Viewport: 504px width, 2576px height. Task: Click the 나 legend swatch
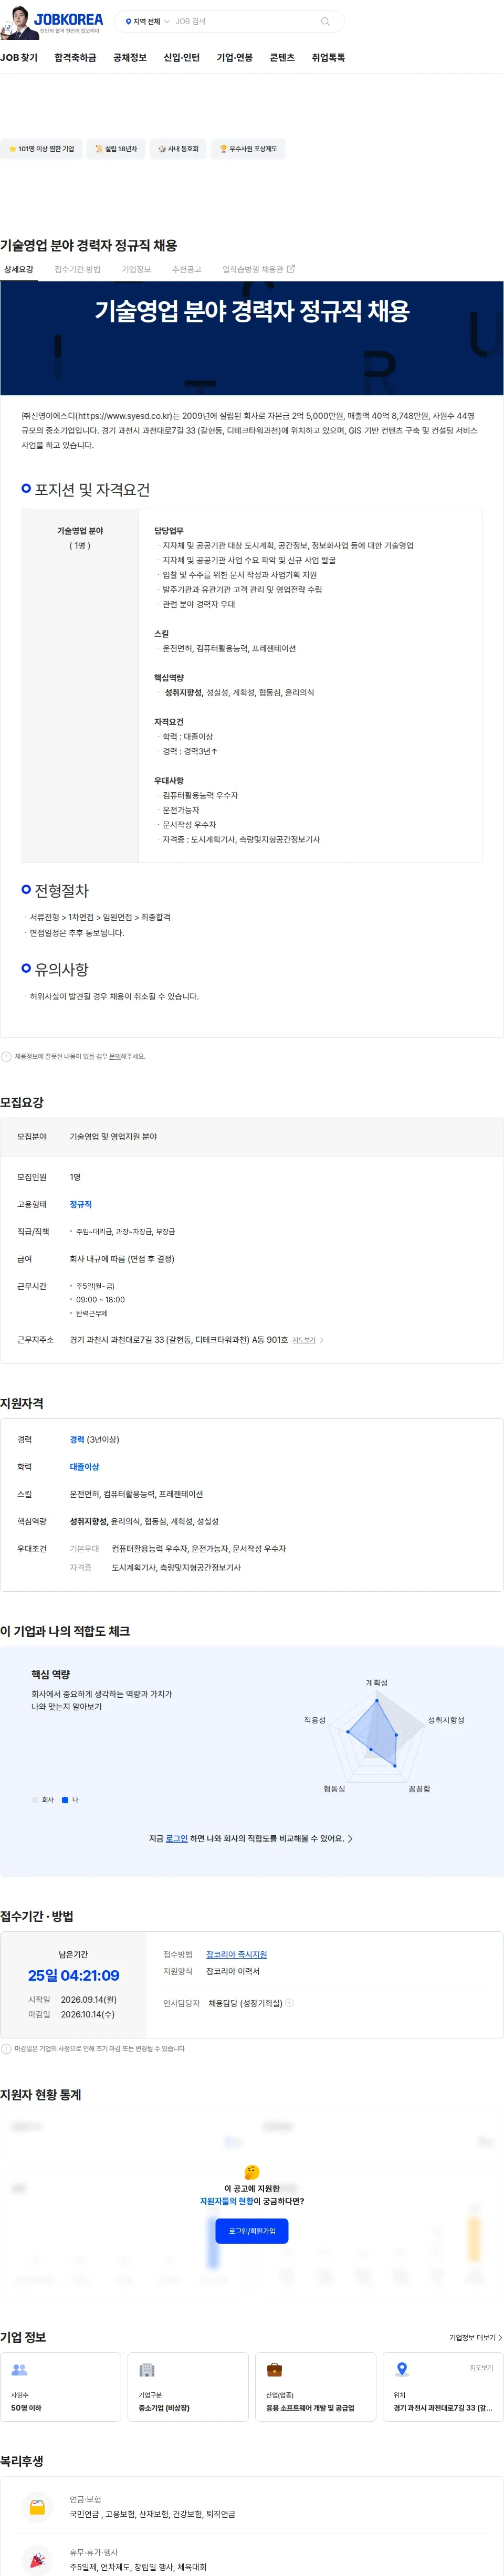[65, 1799]
